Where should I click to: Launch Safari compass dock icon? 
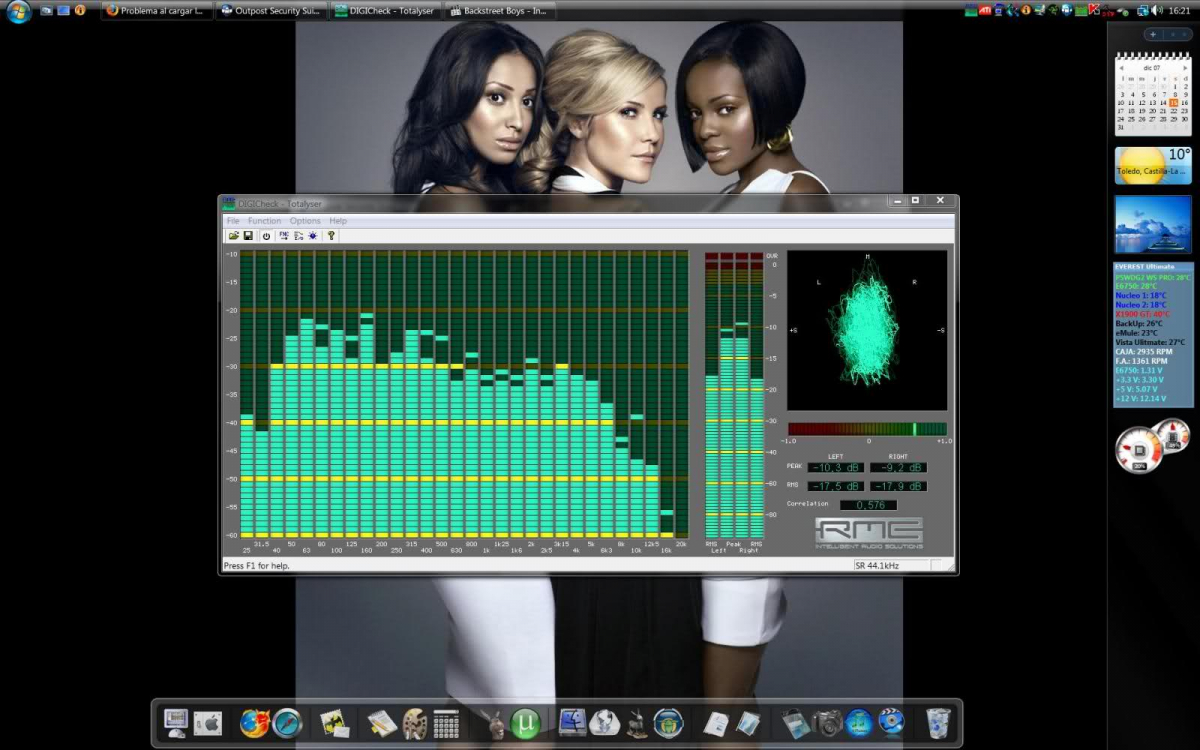pyautogui.click(x=287, y=722)
